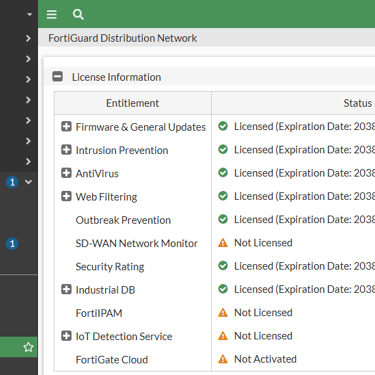Image resolution: width=375 pixels, height=375 pixels.
Task: Click the FortiIPAM Not Licensed warning icon
Action: coord(223,313)
